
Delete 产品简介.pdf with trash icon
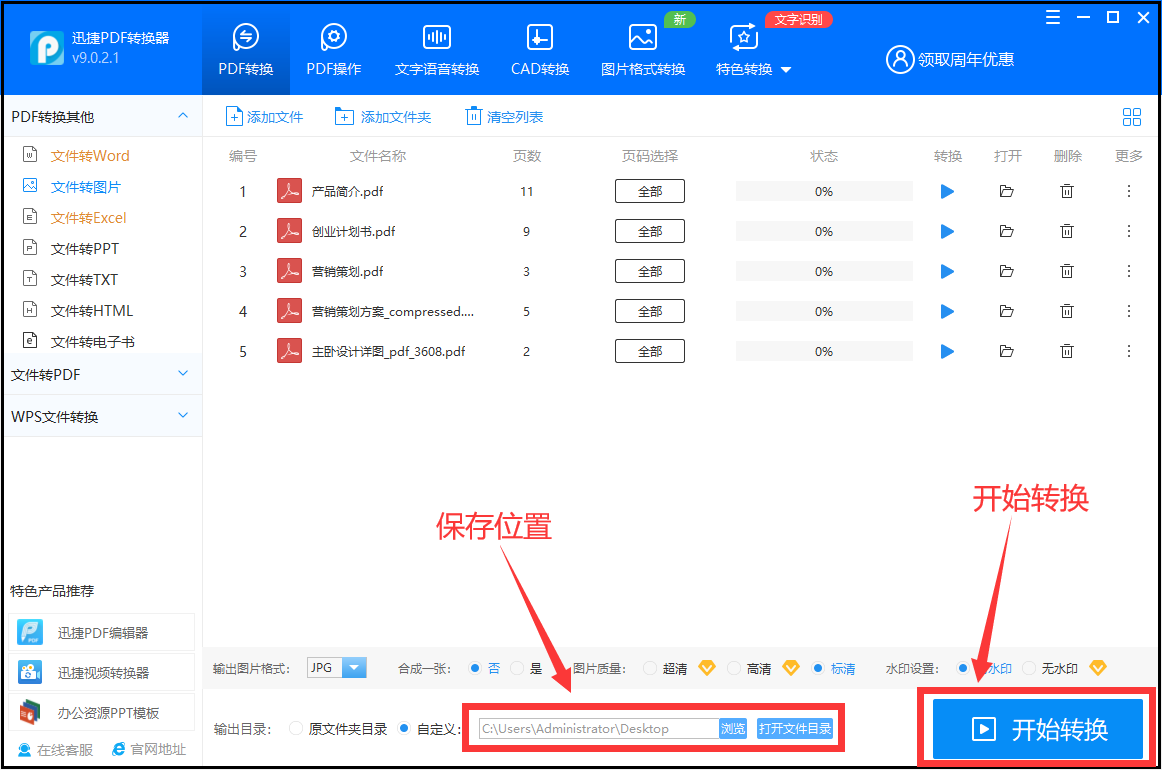pyautogui.click(x=1066, y=192)
